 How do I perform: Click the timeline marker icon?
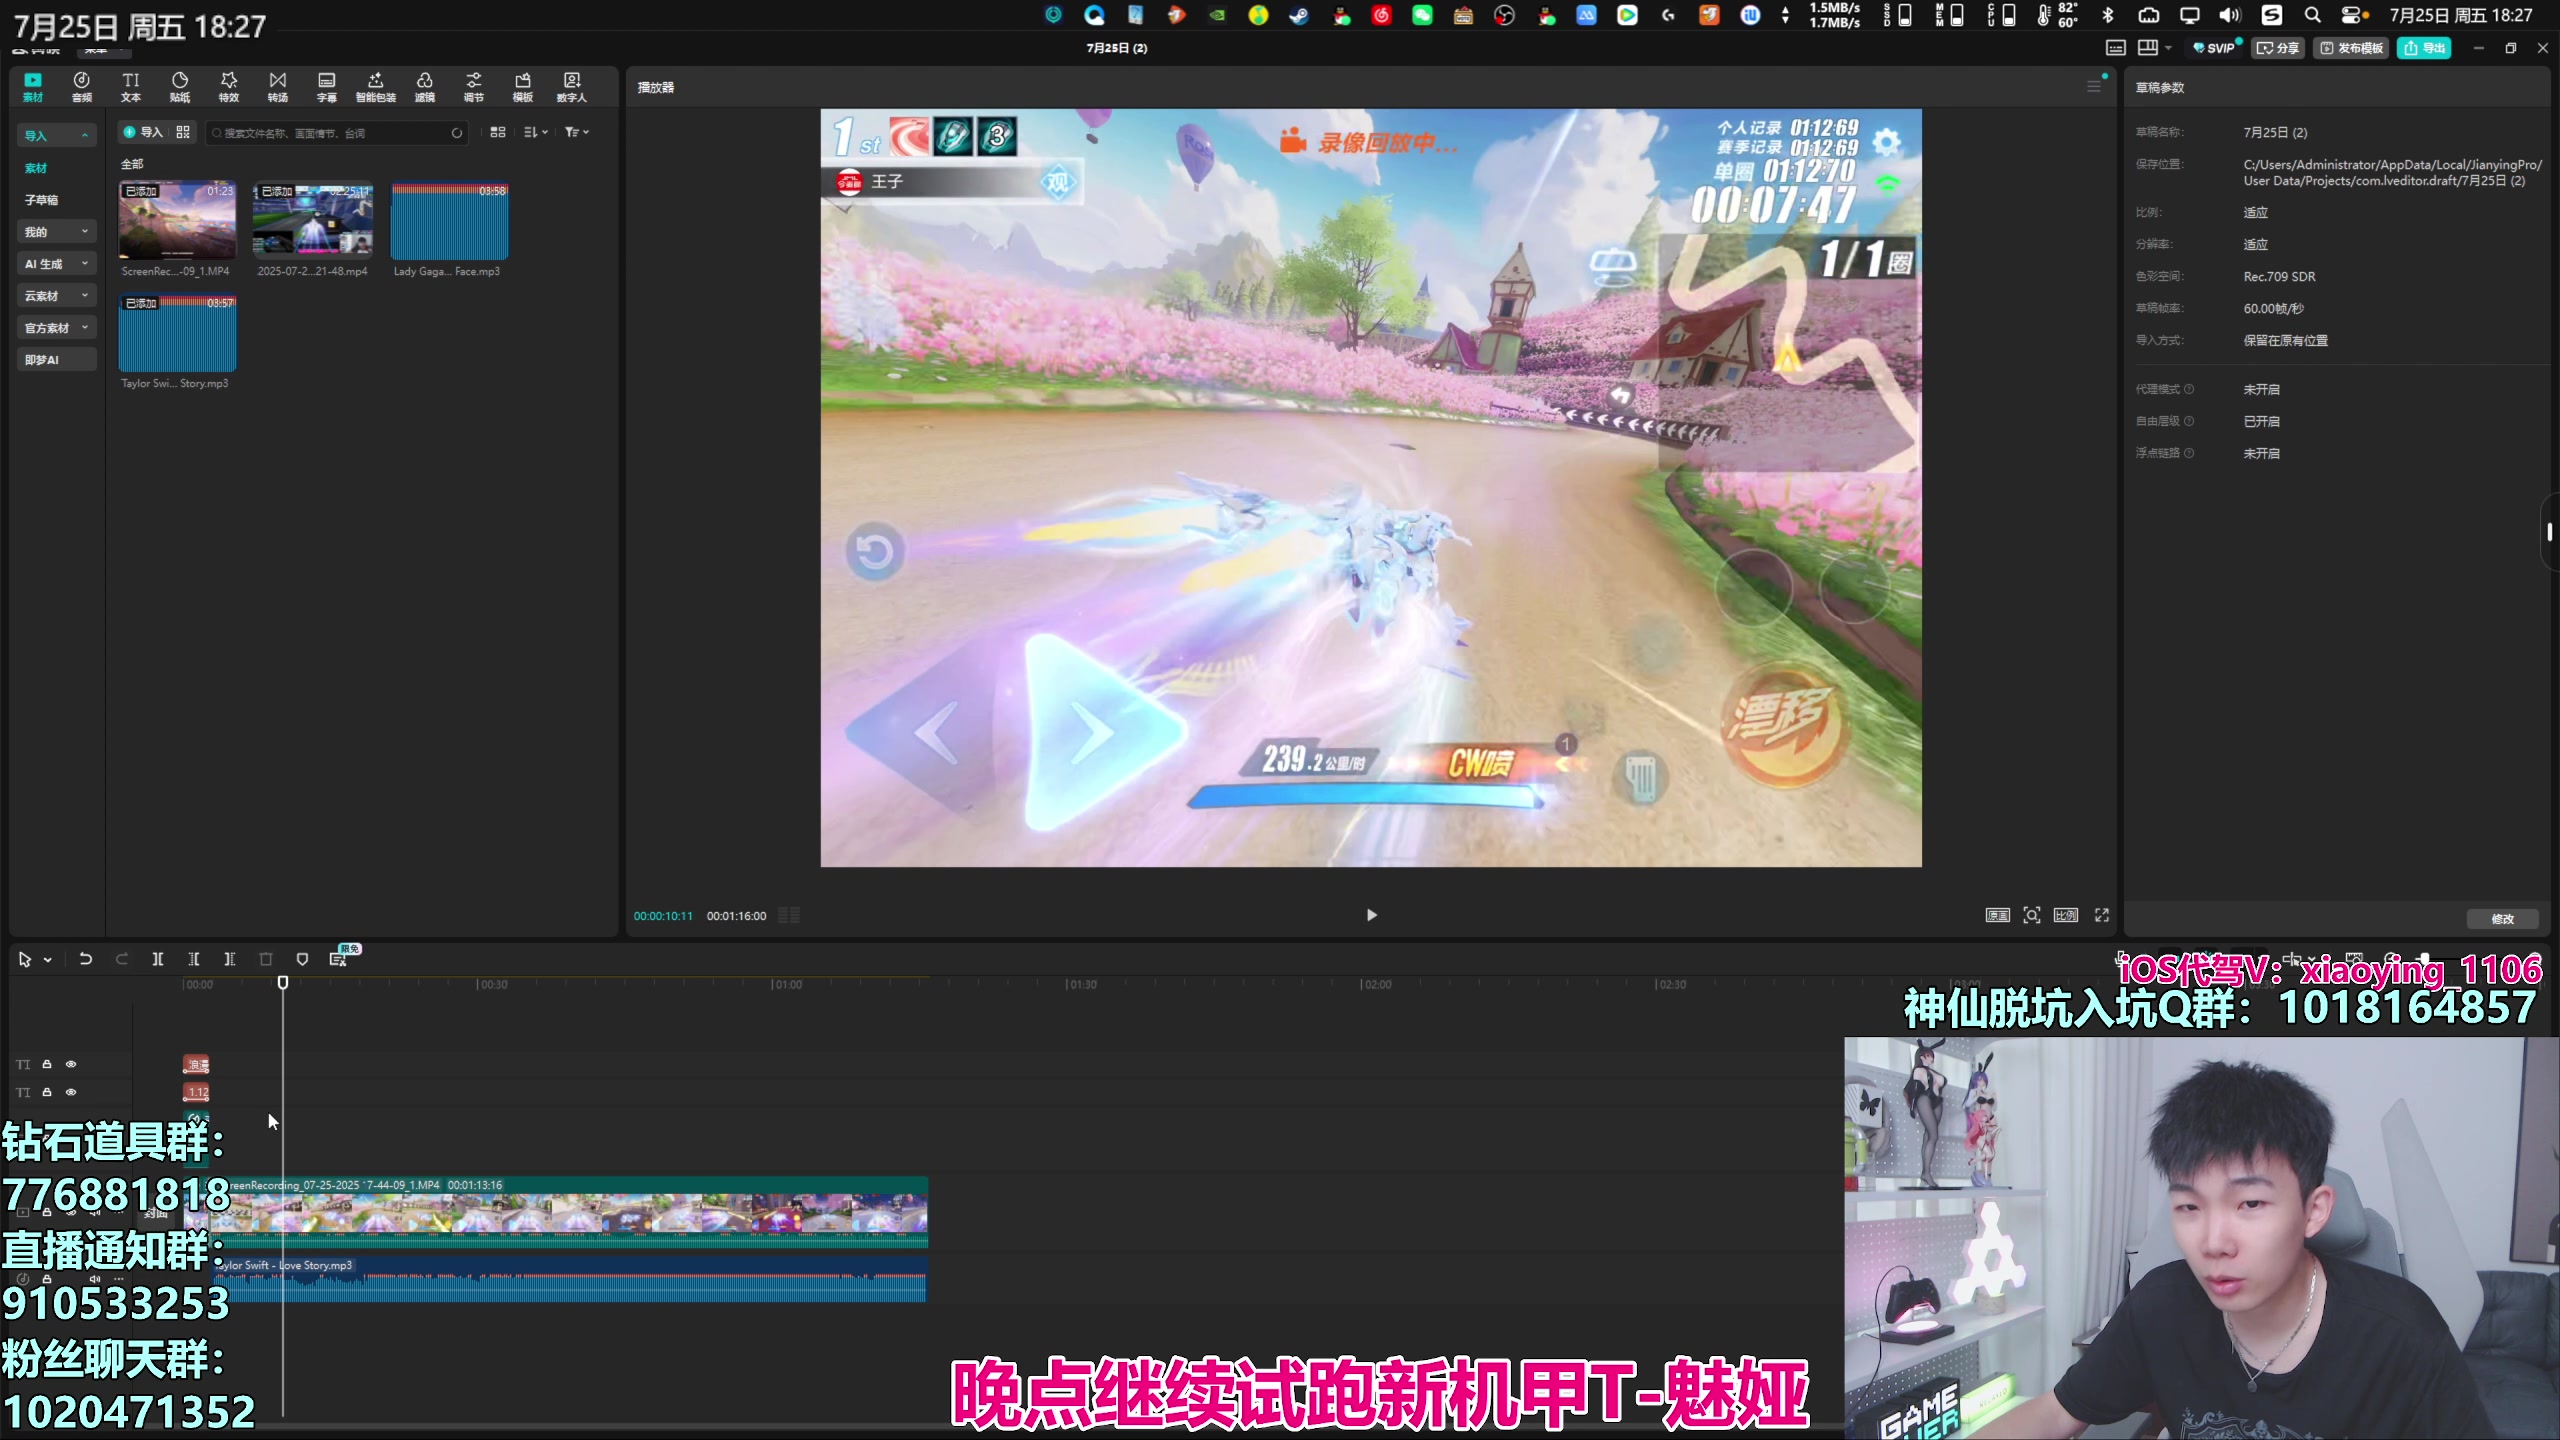302,959
